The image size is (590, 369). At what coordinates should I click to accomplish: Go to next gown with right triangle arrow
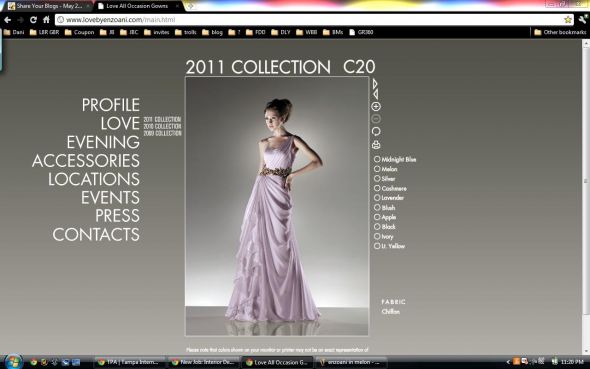(375, 84)
